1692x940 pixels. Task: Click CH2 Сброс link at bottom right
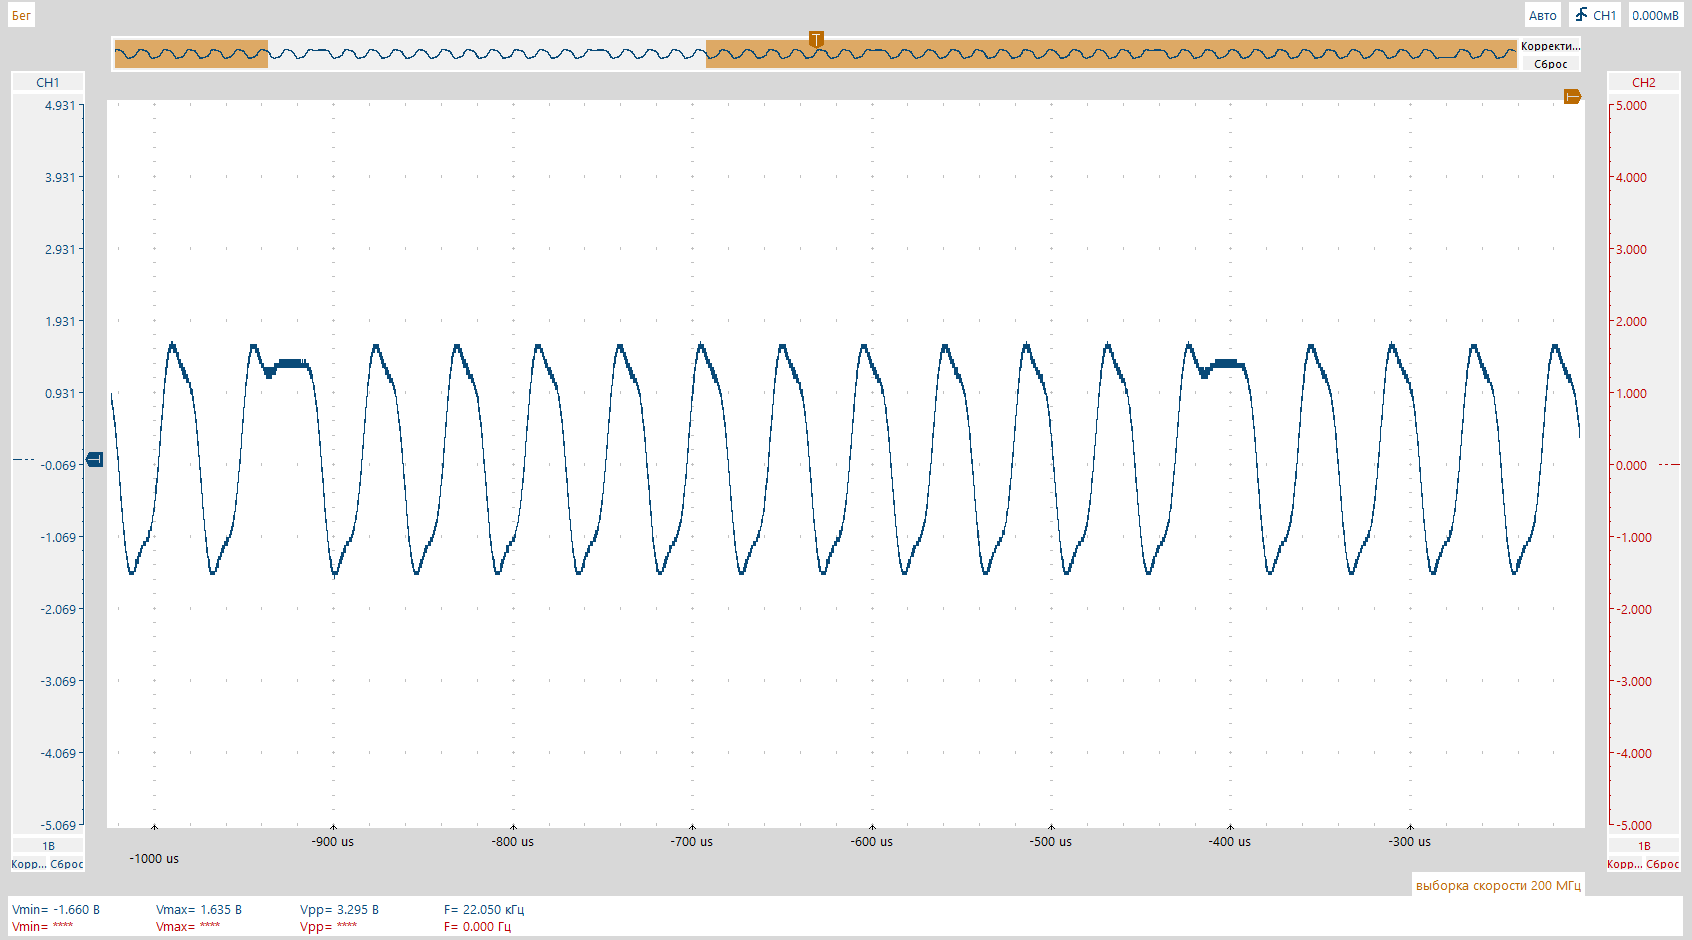(1663, 864)
